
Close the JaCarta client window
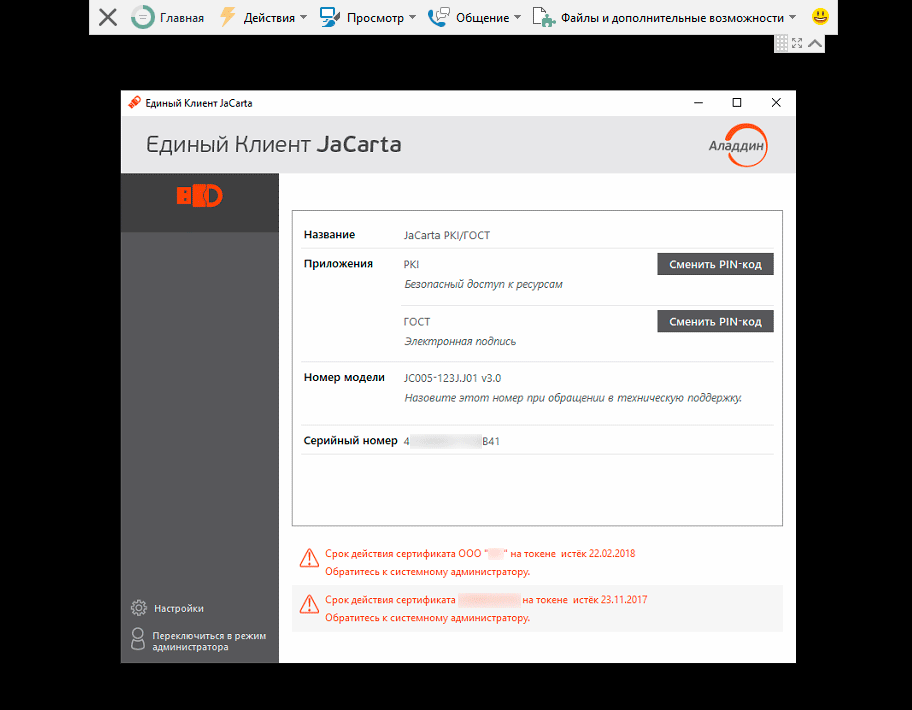(776, 103)
